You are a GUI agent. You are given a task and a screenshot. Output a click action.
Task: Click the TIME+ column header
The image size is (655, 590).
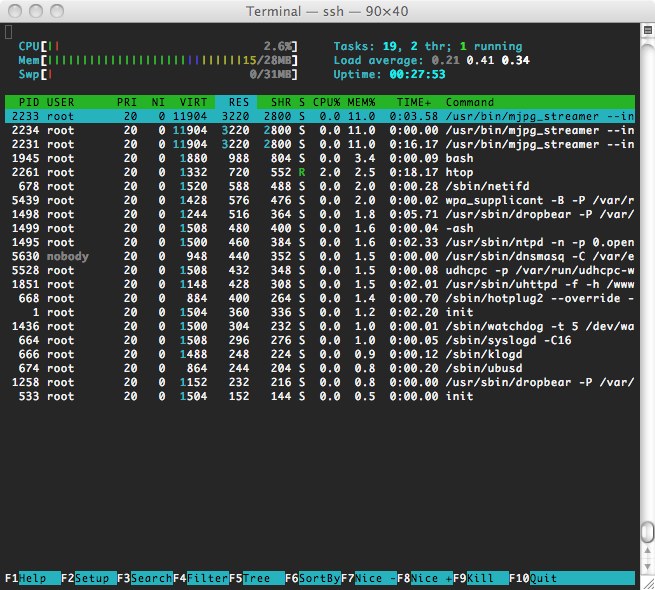[414, 102]
